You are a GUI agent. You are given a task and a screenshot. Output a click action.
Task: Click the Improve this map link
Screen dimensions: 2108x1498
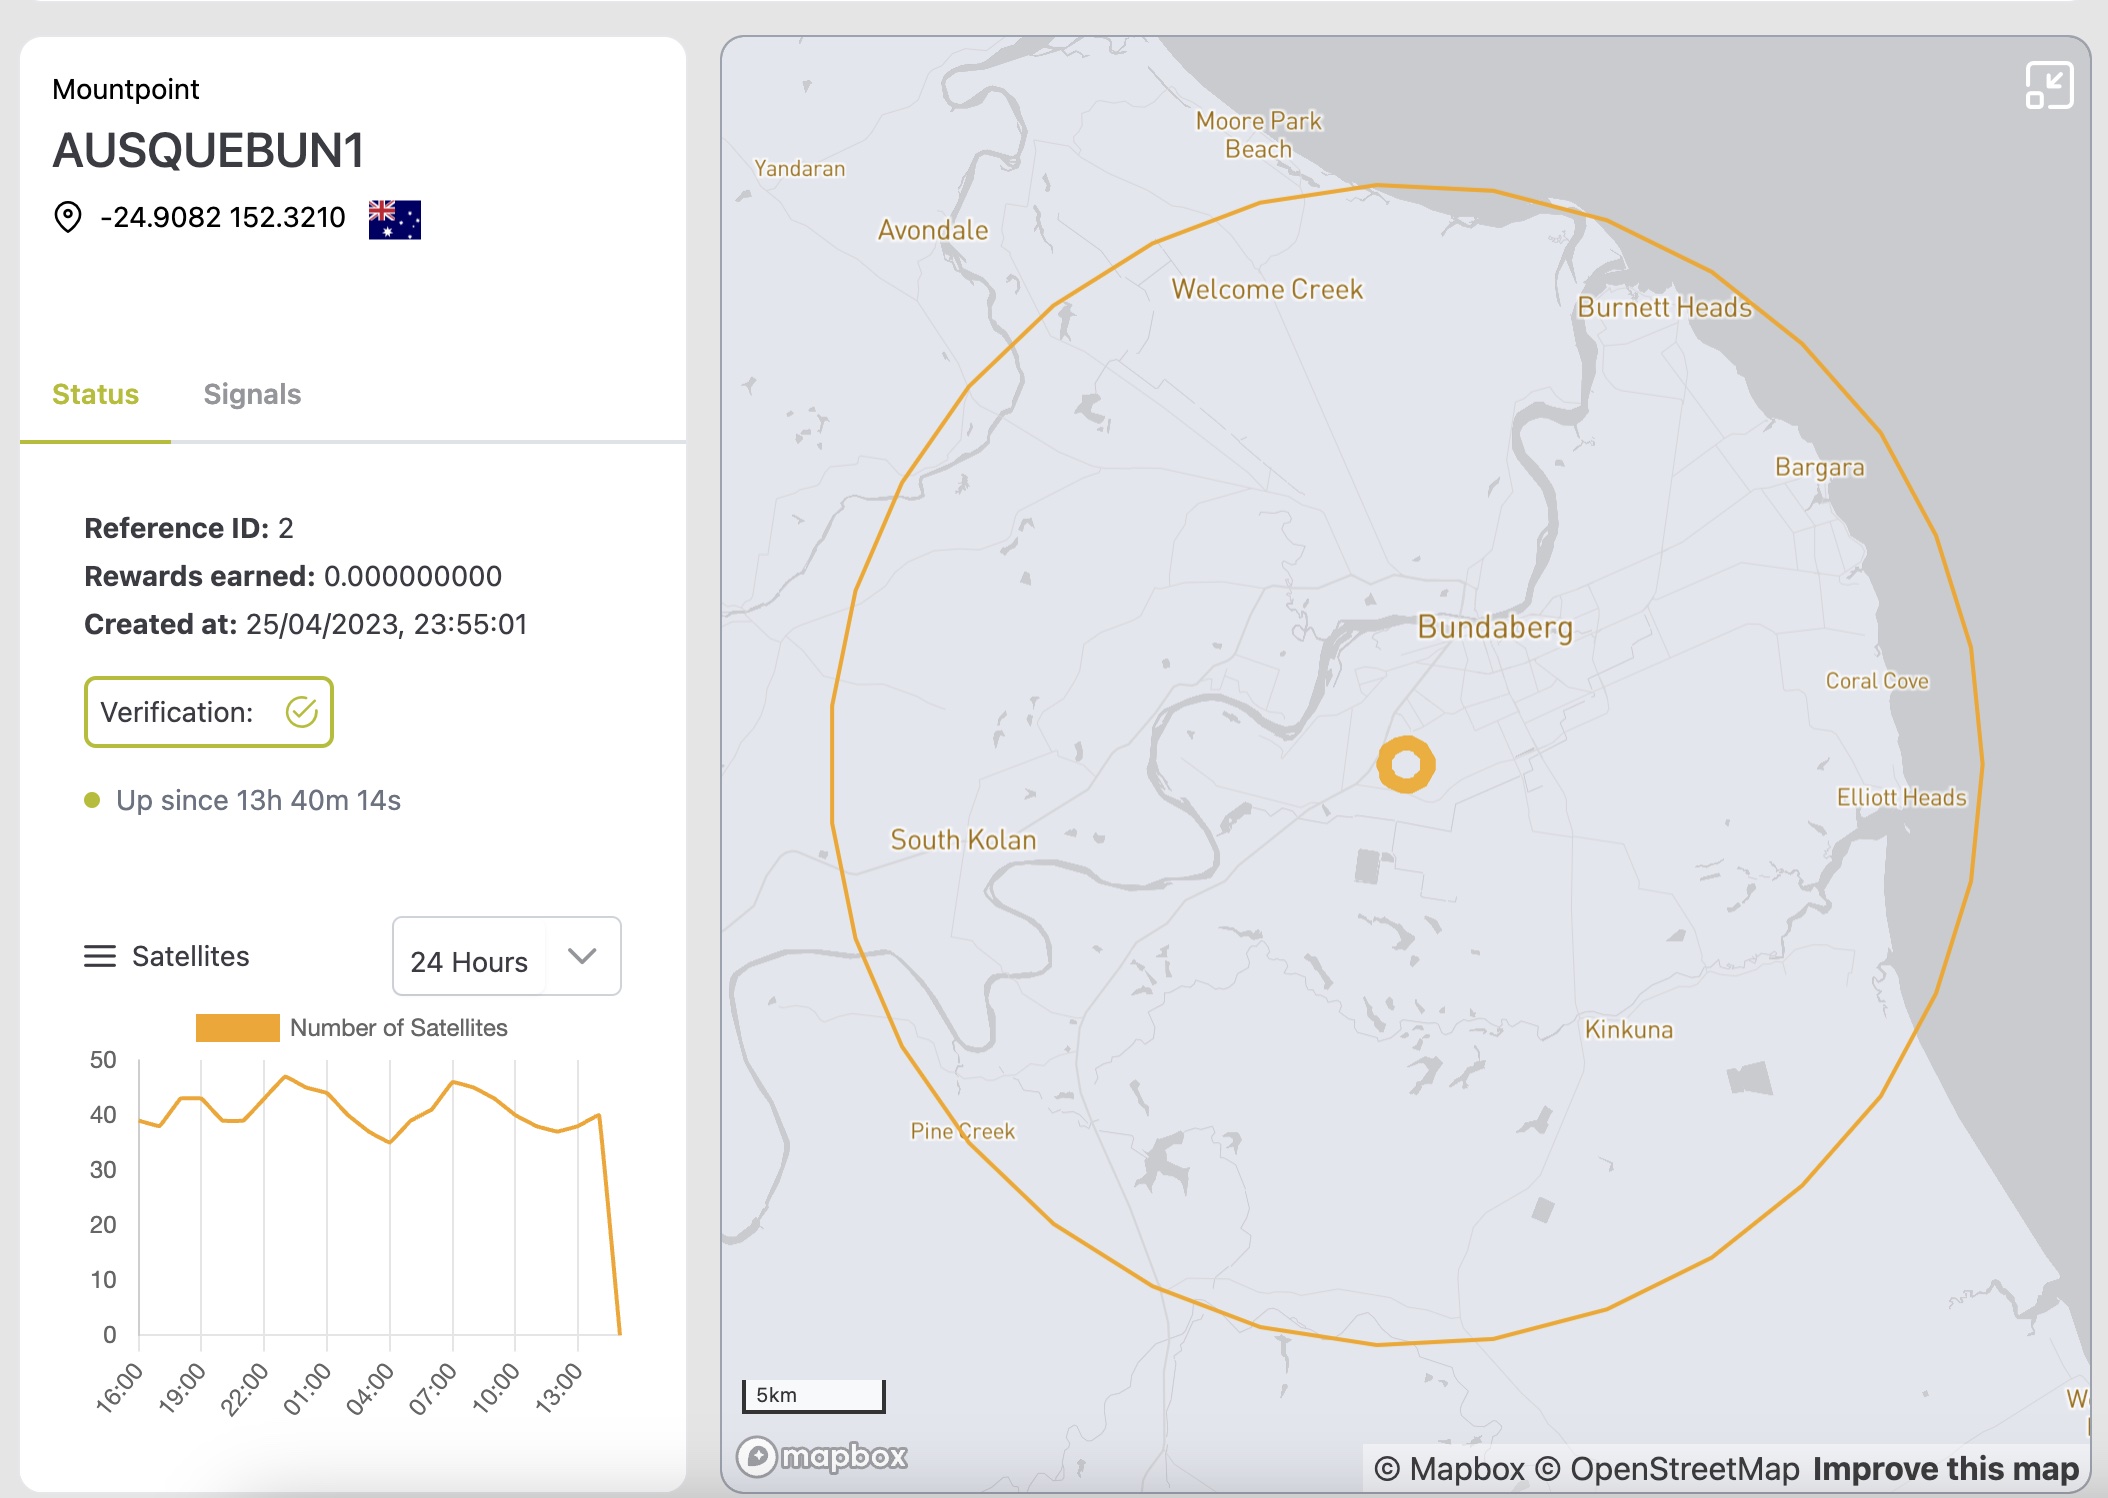pos(1946,1468)
